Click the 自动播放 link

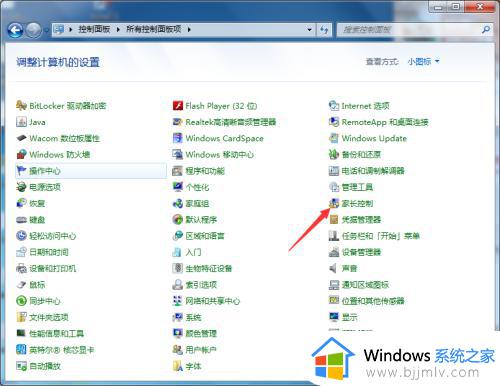tap(45, 366)
